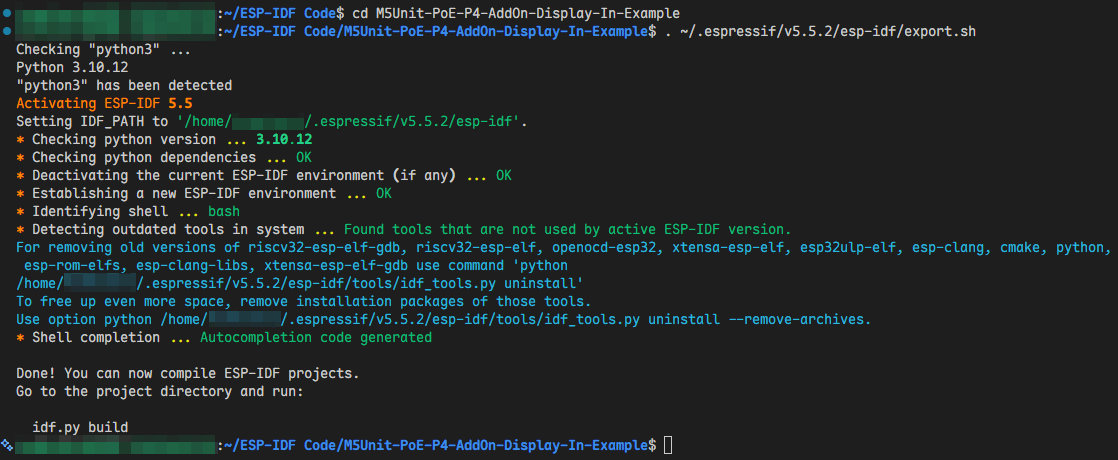Viewport: 1118px width, 460px height.
Task: Open the idf_tools.py uninstall --remove-archives path
Action: pos(512,319)
